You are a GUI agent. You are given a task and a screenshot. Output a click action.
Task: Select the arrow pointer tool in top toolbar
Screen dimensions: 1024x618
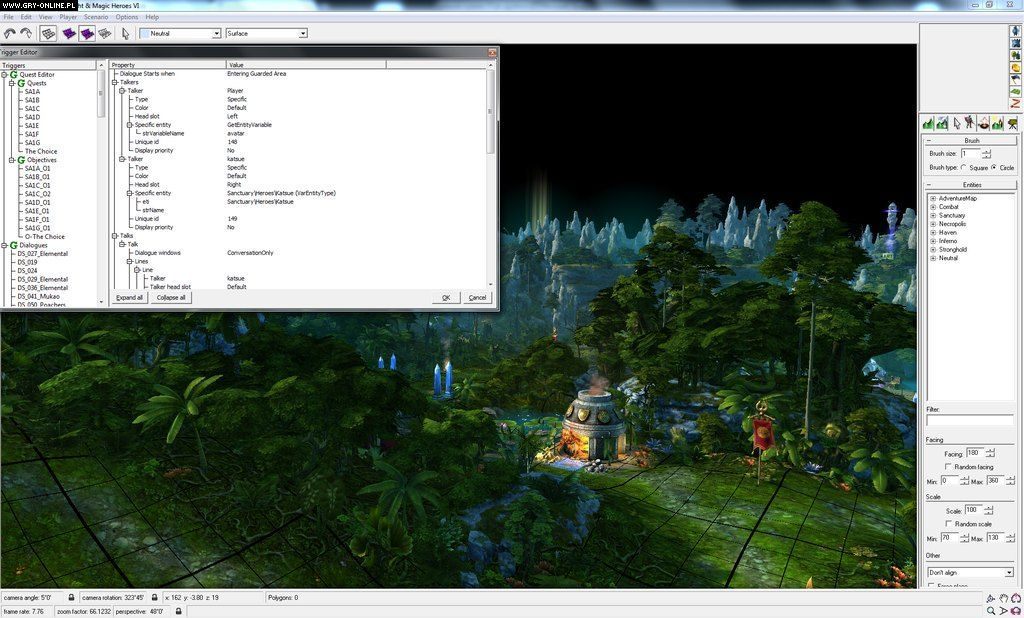coord(125,33)
